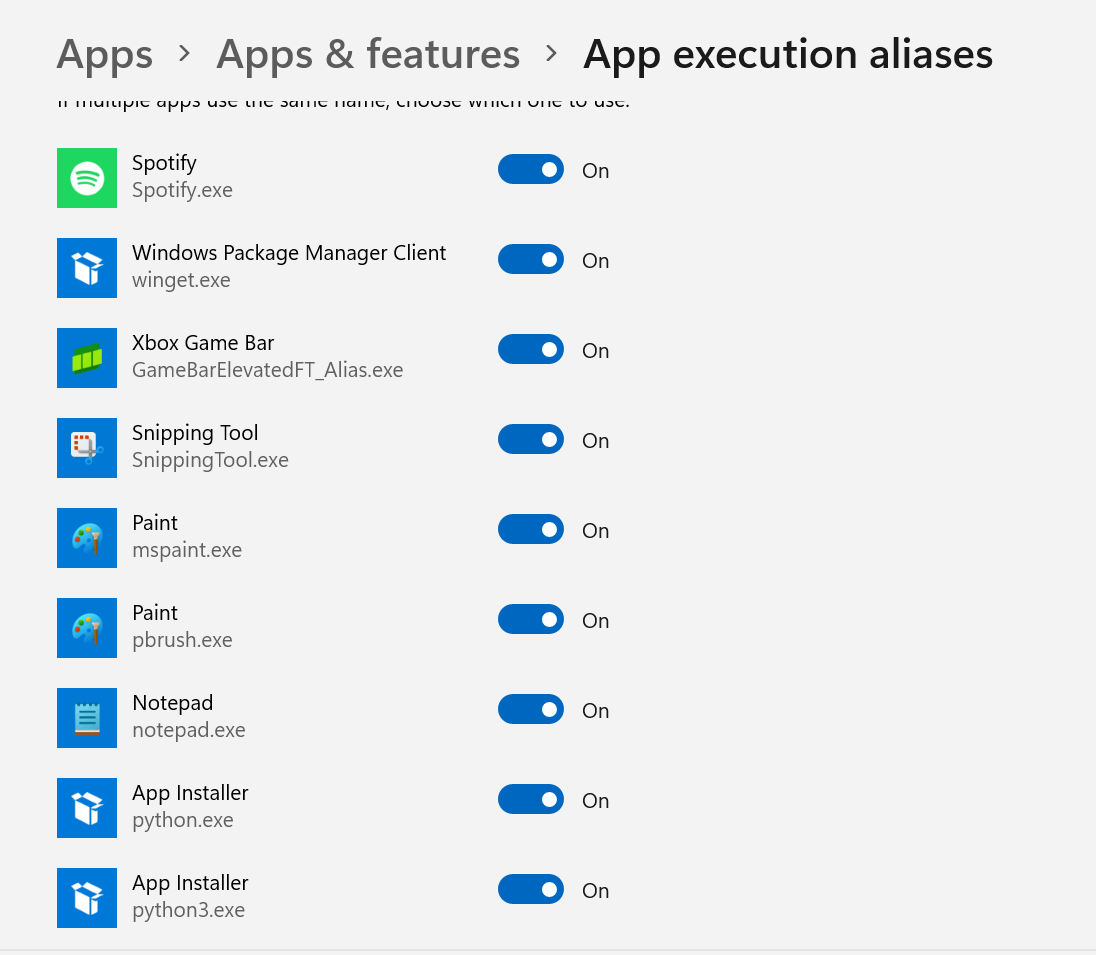Click the App Installer python3.exe icon
Viewport: 1096px width, 955px height.
pos(87,898)
